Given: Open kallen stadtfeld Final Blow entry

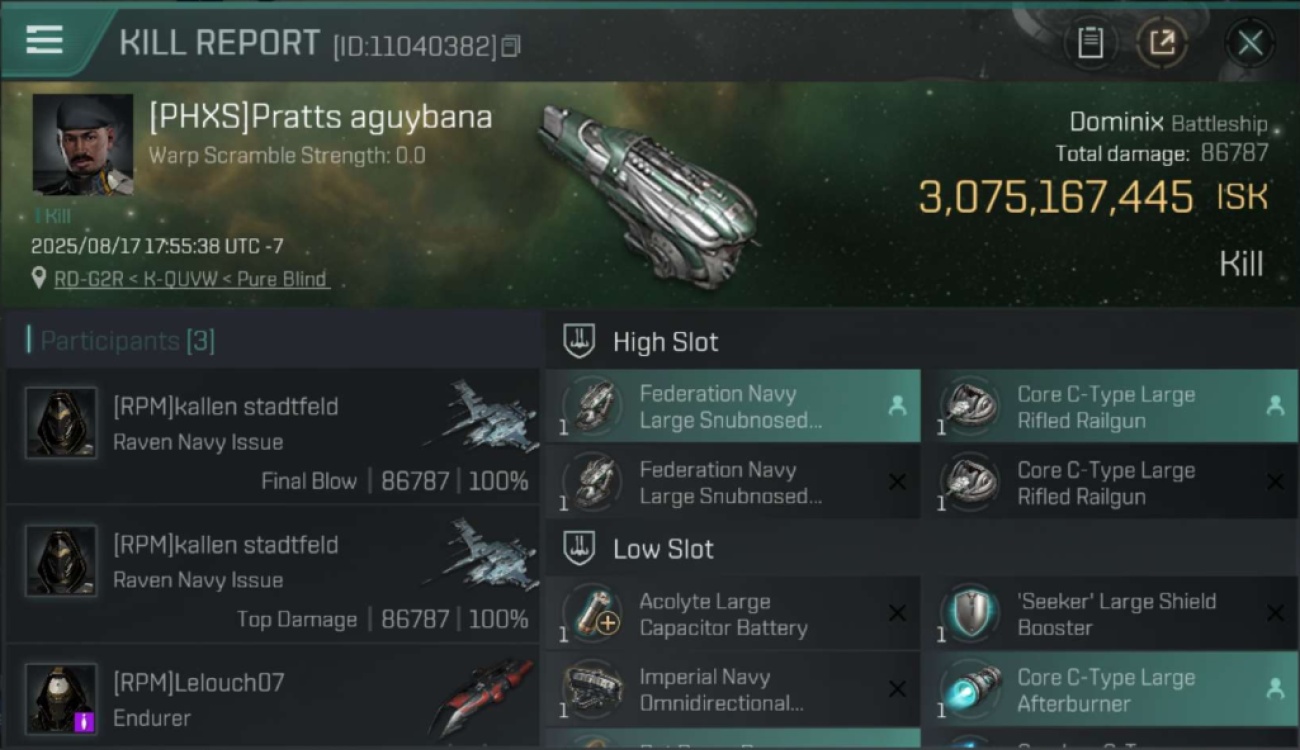Looking at the screenshot, I should [272, 436].
